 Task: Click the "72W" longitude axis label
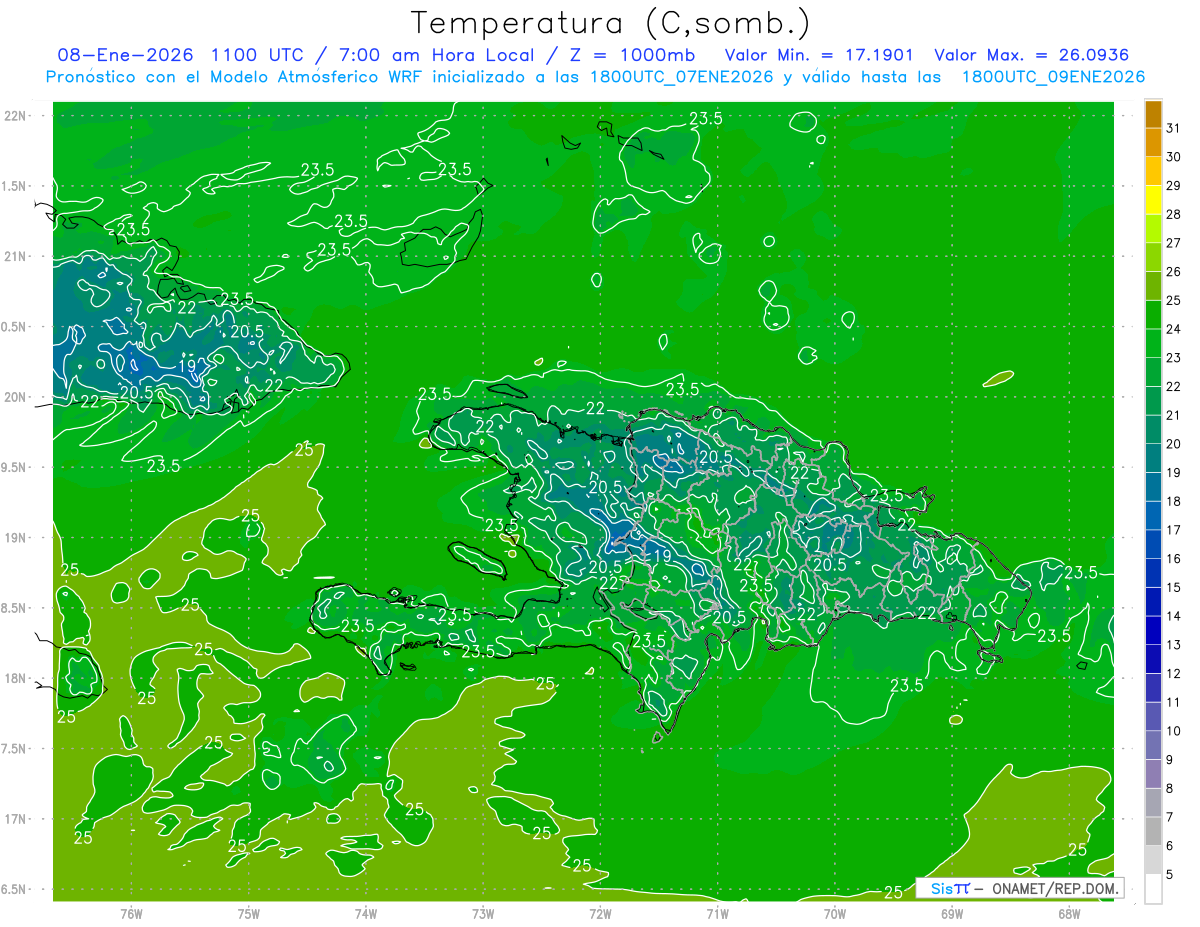600,914
